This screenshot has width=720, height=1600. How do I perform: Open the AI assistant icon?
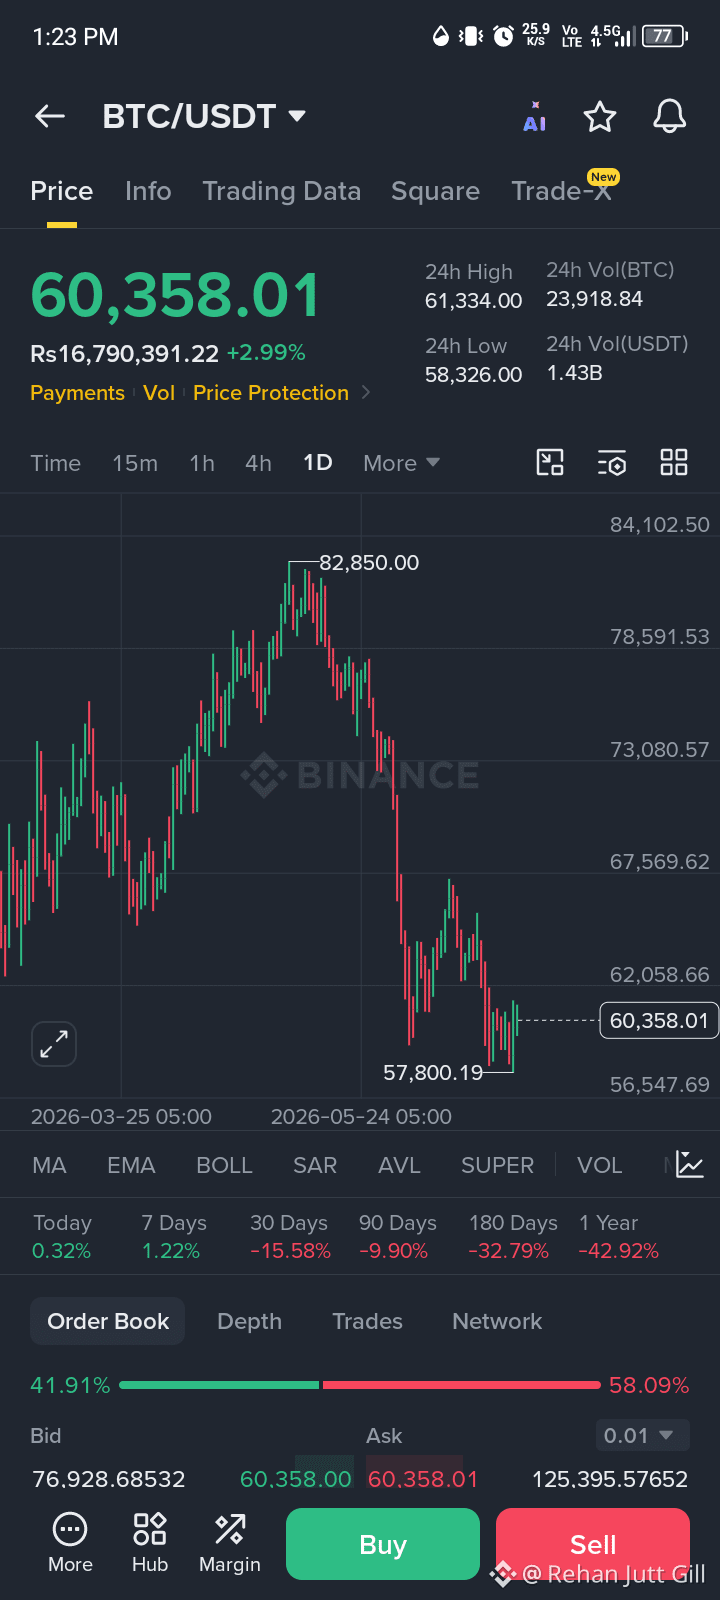point(535,117)
